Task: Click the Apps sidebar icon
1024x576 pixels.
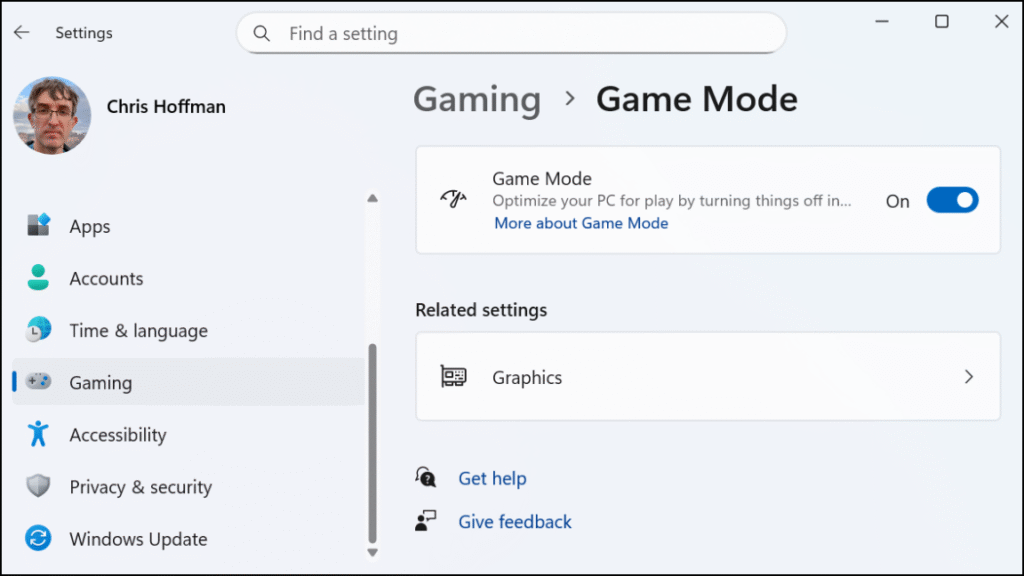Action: click(x=38, y=226)
